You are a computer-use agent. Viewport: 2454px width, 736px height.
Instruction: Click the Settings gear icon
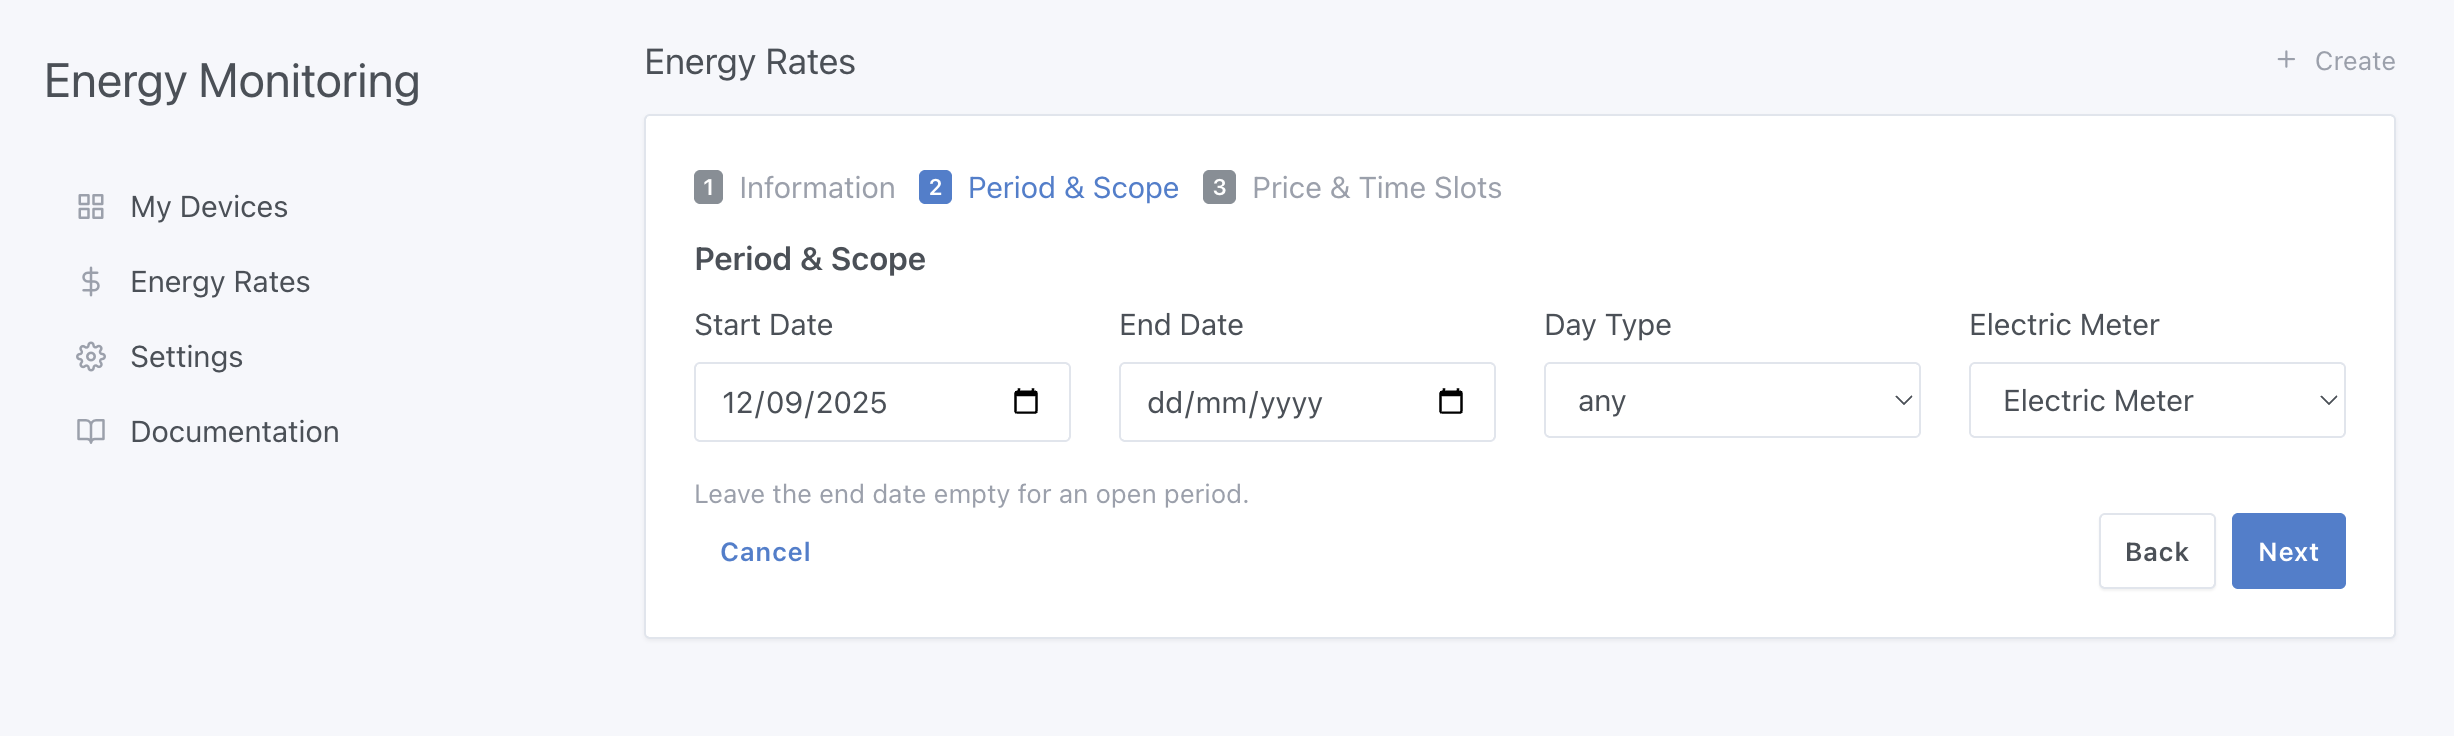tap(91, 357)
